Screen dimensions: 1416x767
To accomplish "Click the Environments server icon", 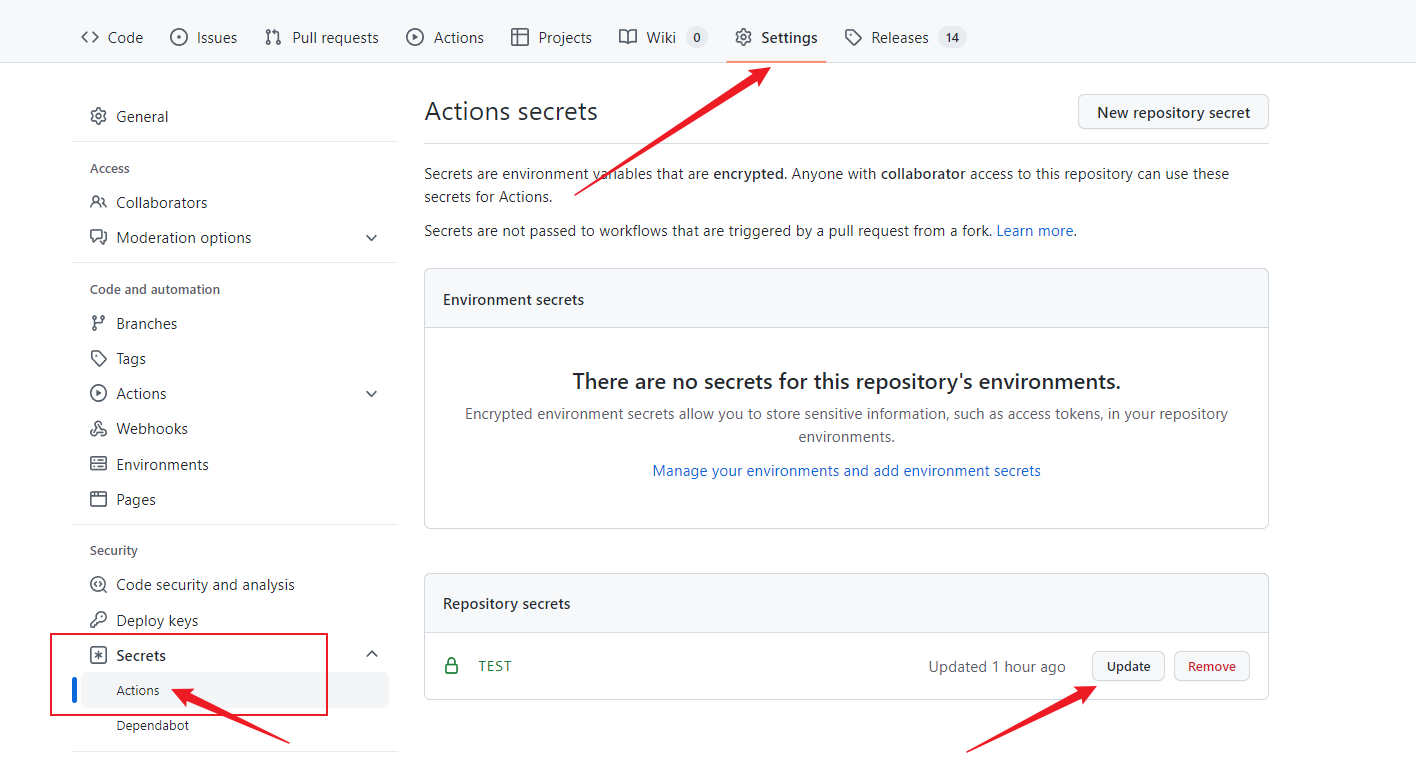I will coord(98,464).
